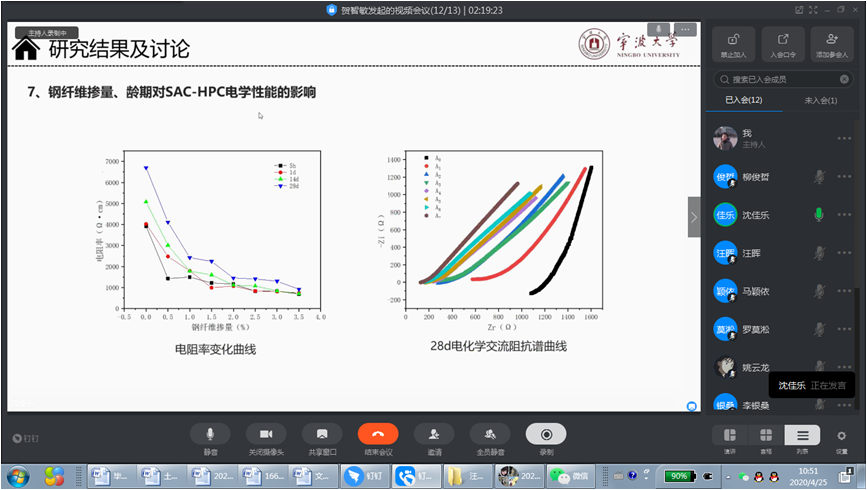867x490 pixels.
Task: Expand more options for 马颖依
Action: pos(845,291)
